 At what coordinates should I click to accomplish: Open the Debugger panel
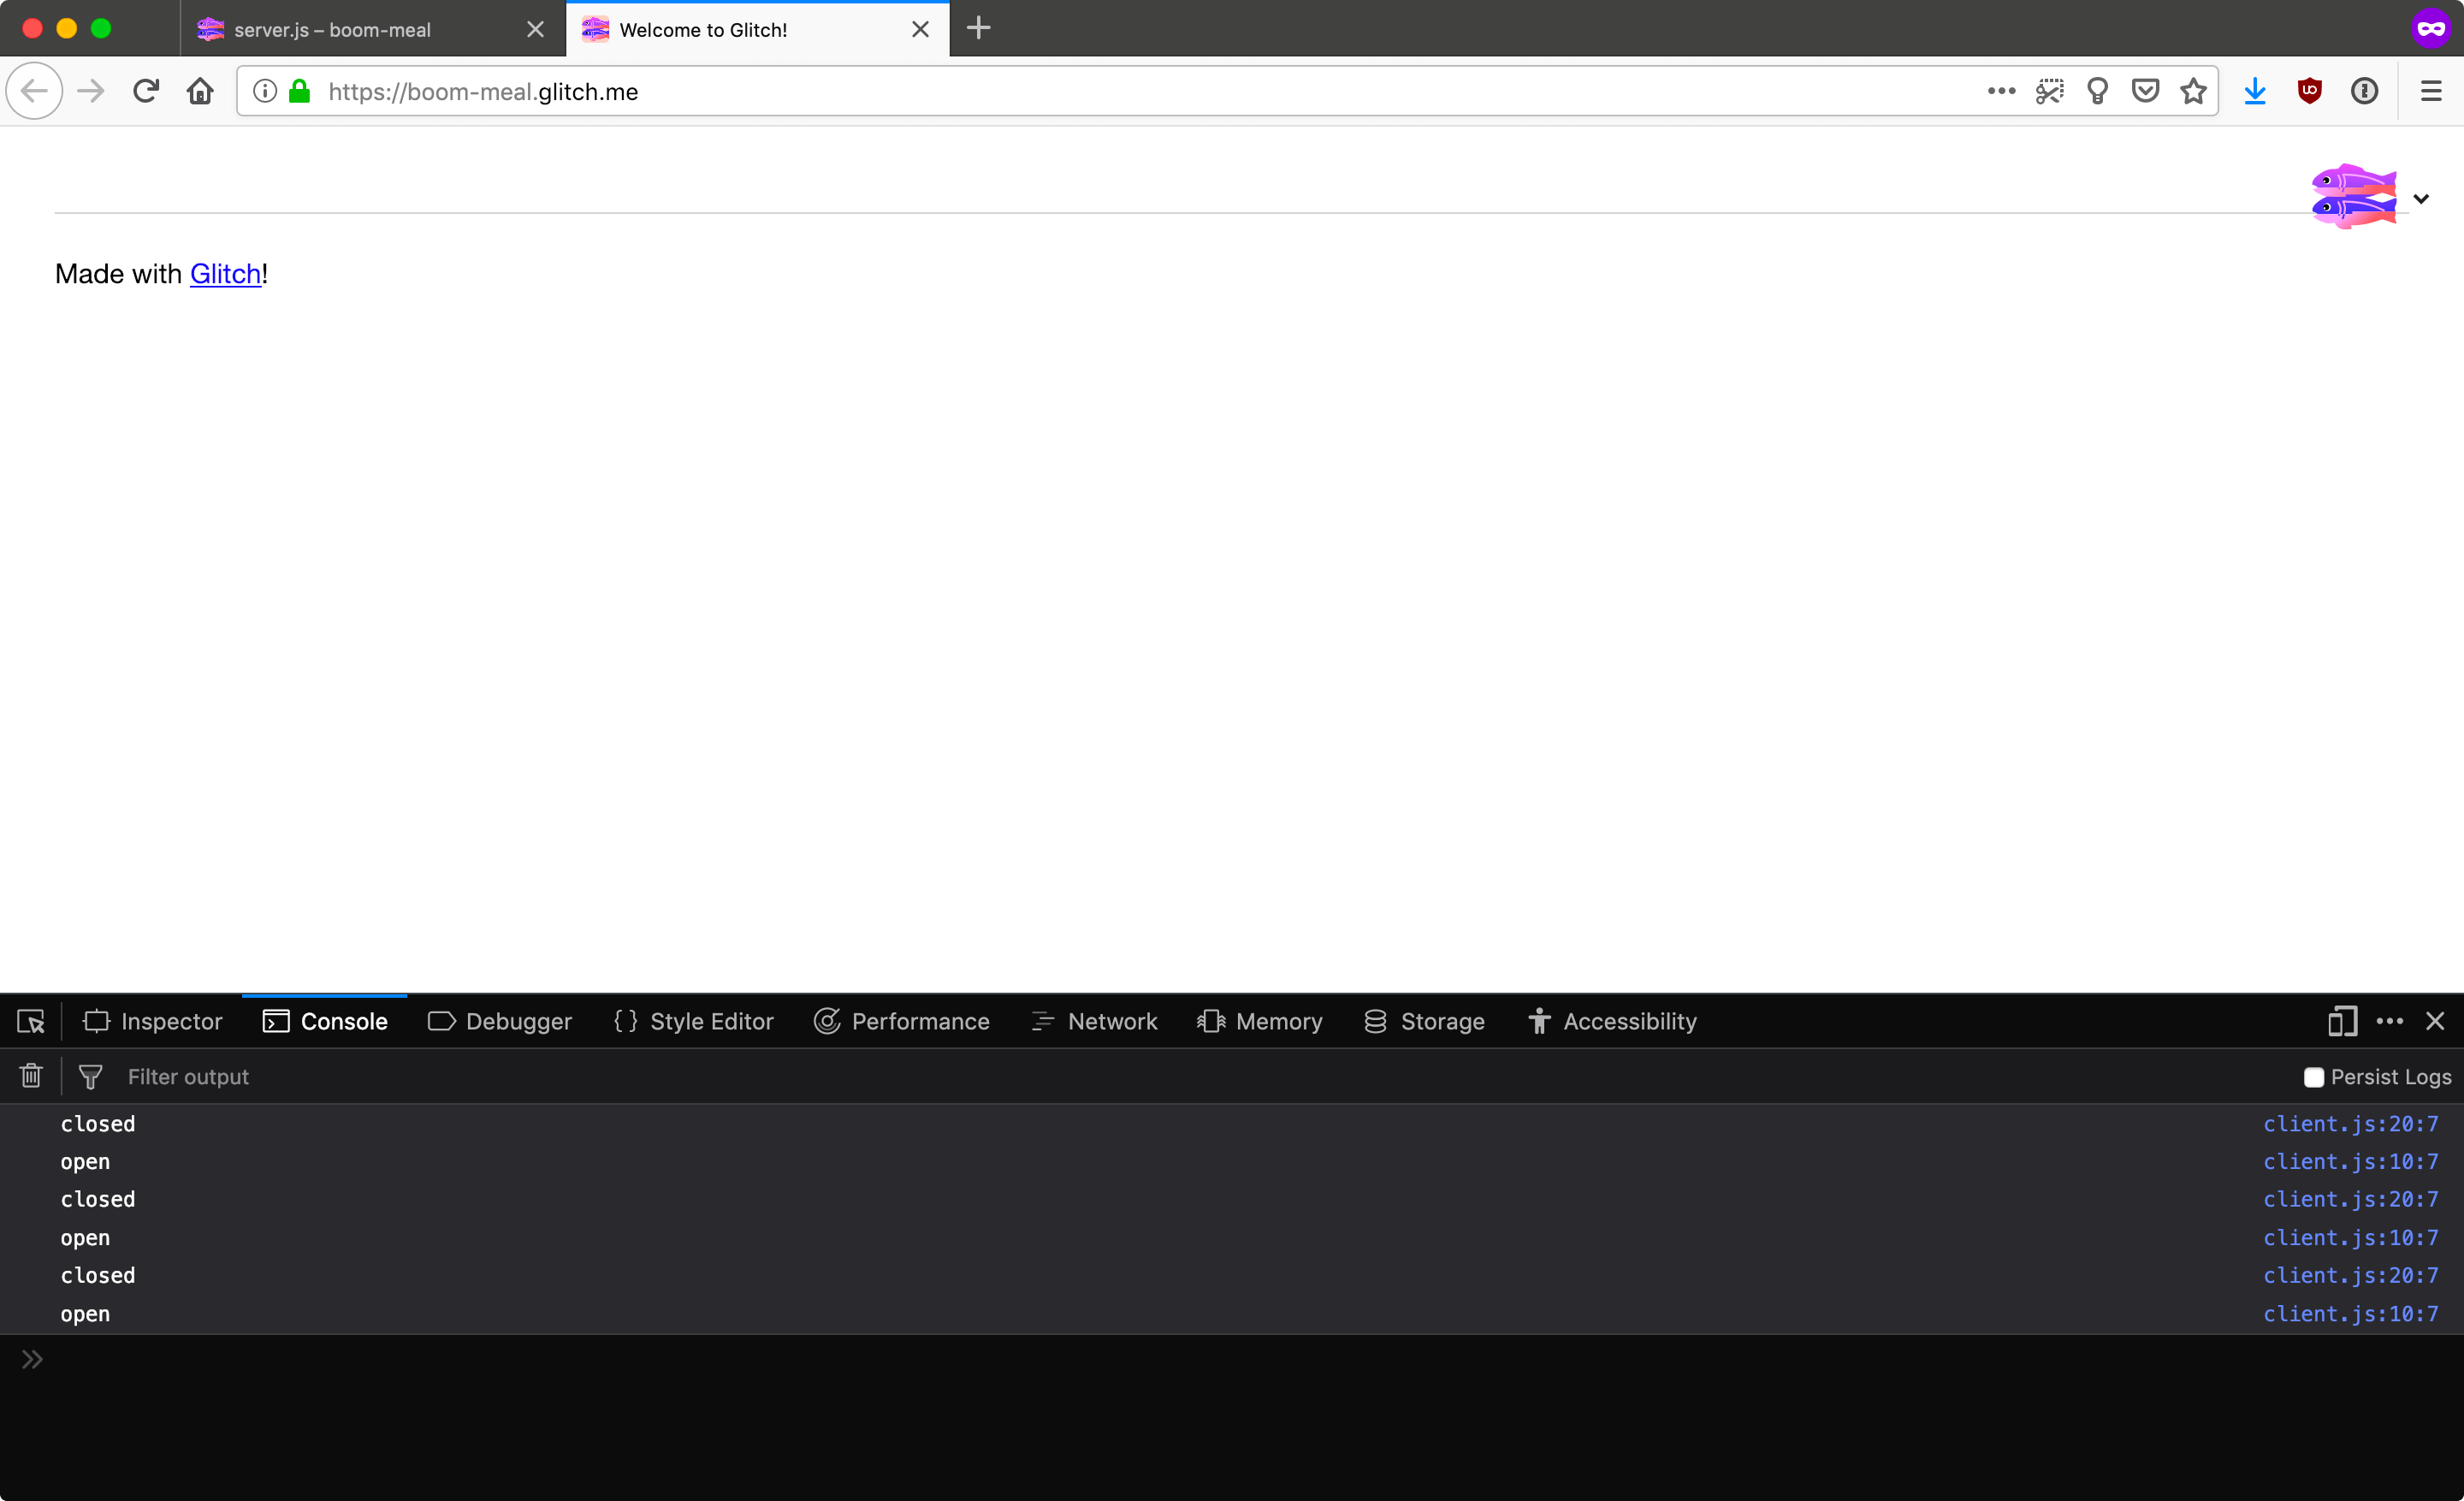(499, 1021)
